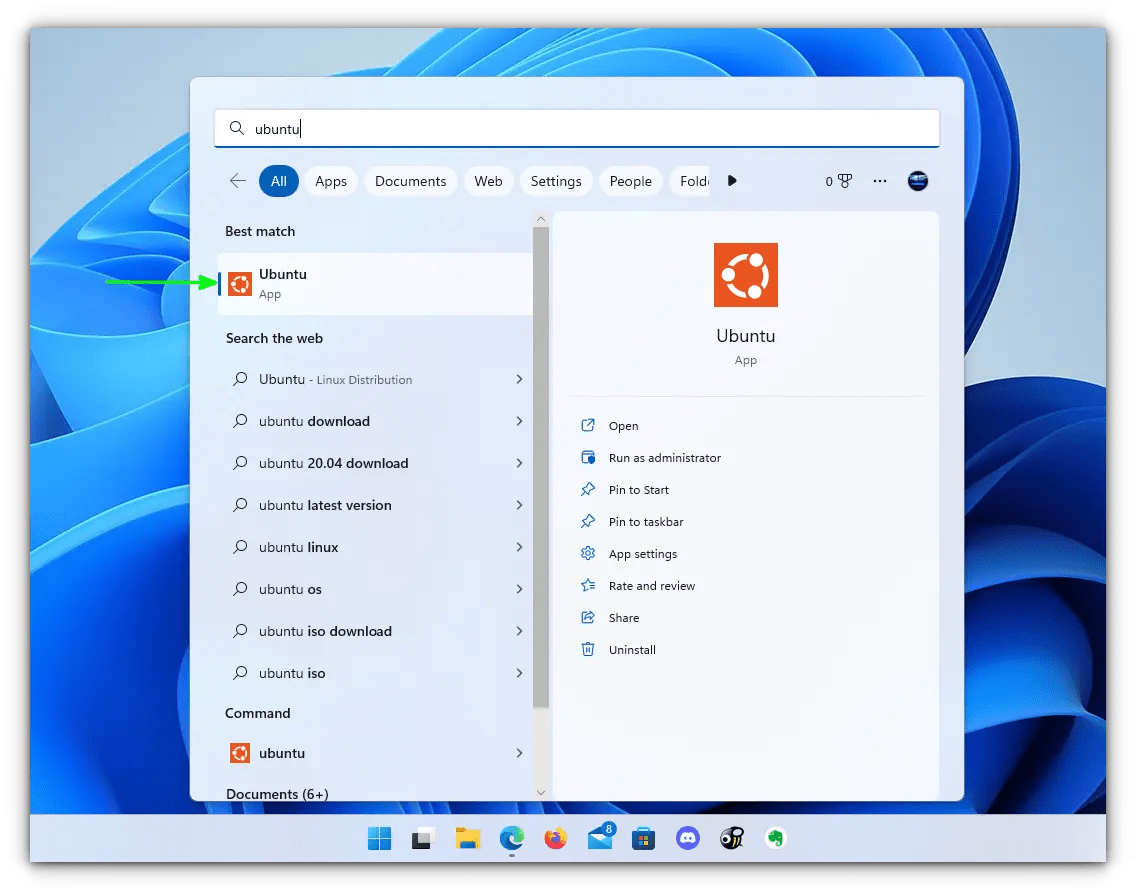The height and width of the screenshot is (894, 1136).
Task: Launch Firefox from the taskbar
Action: tap(556, 838)
